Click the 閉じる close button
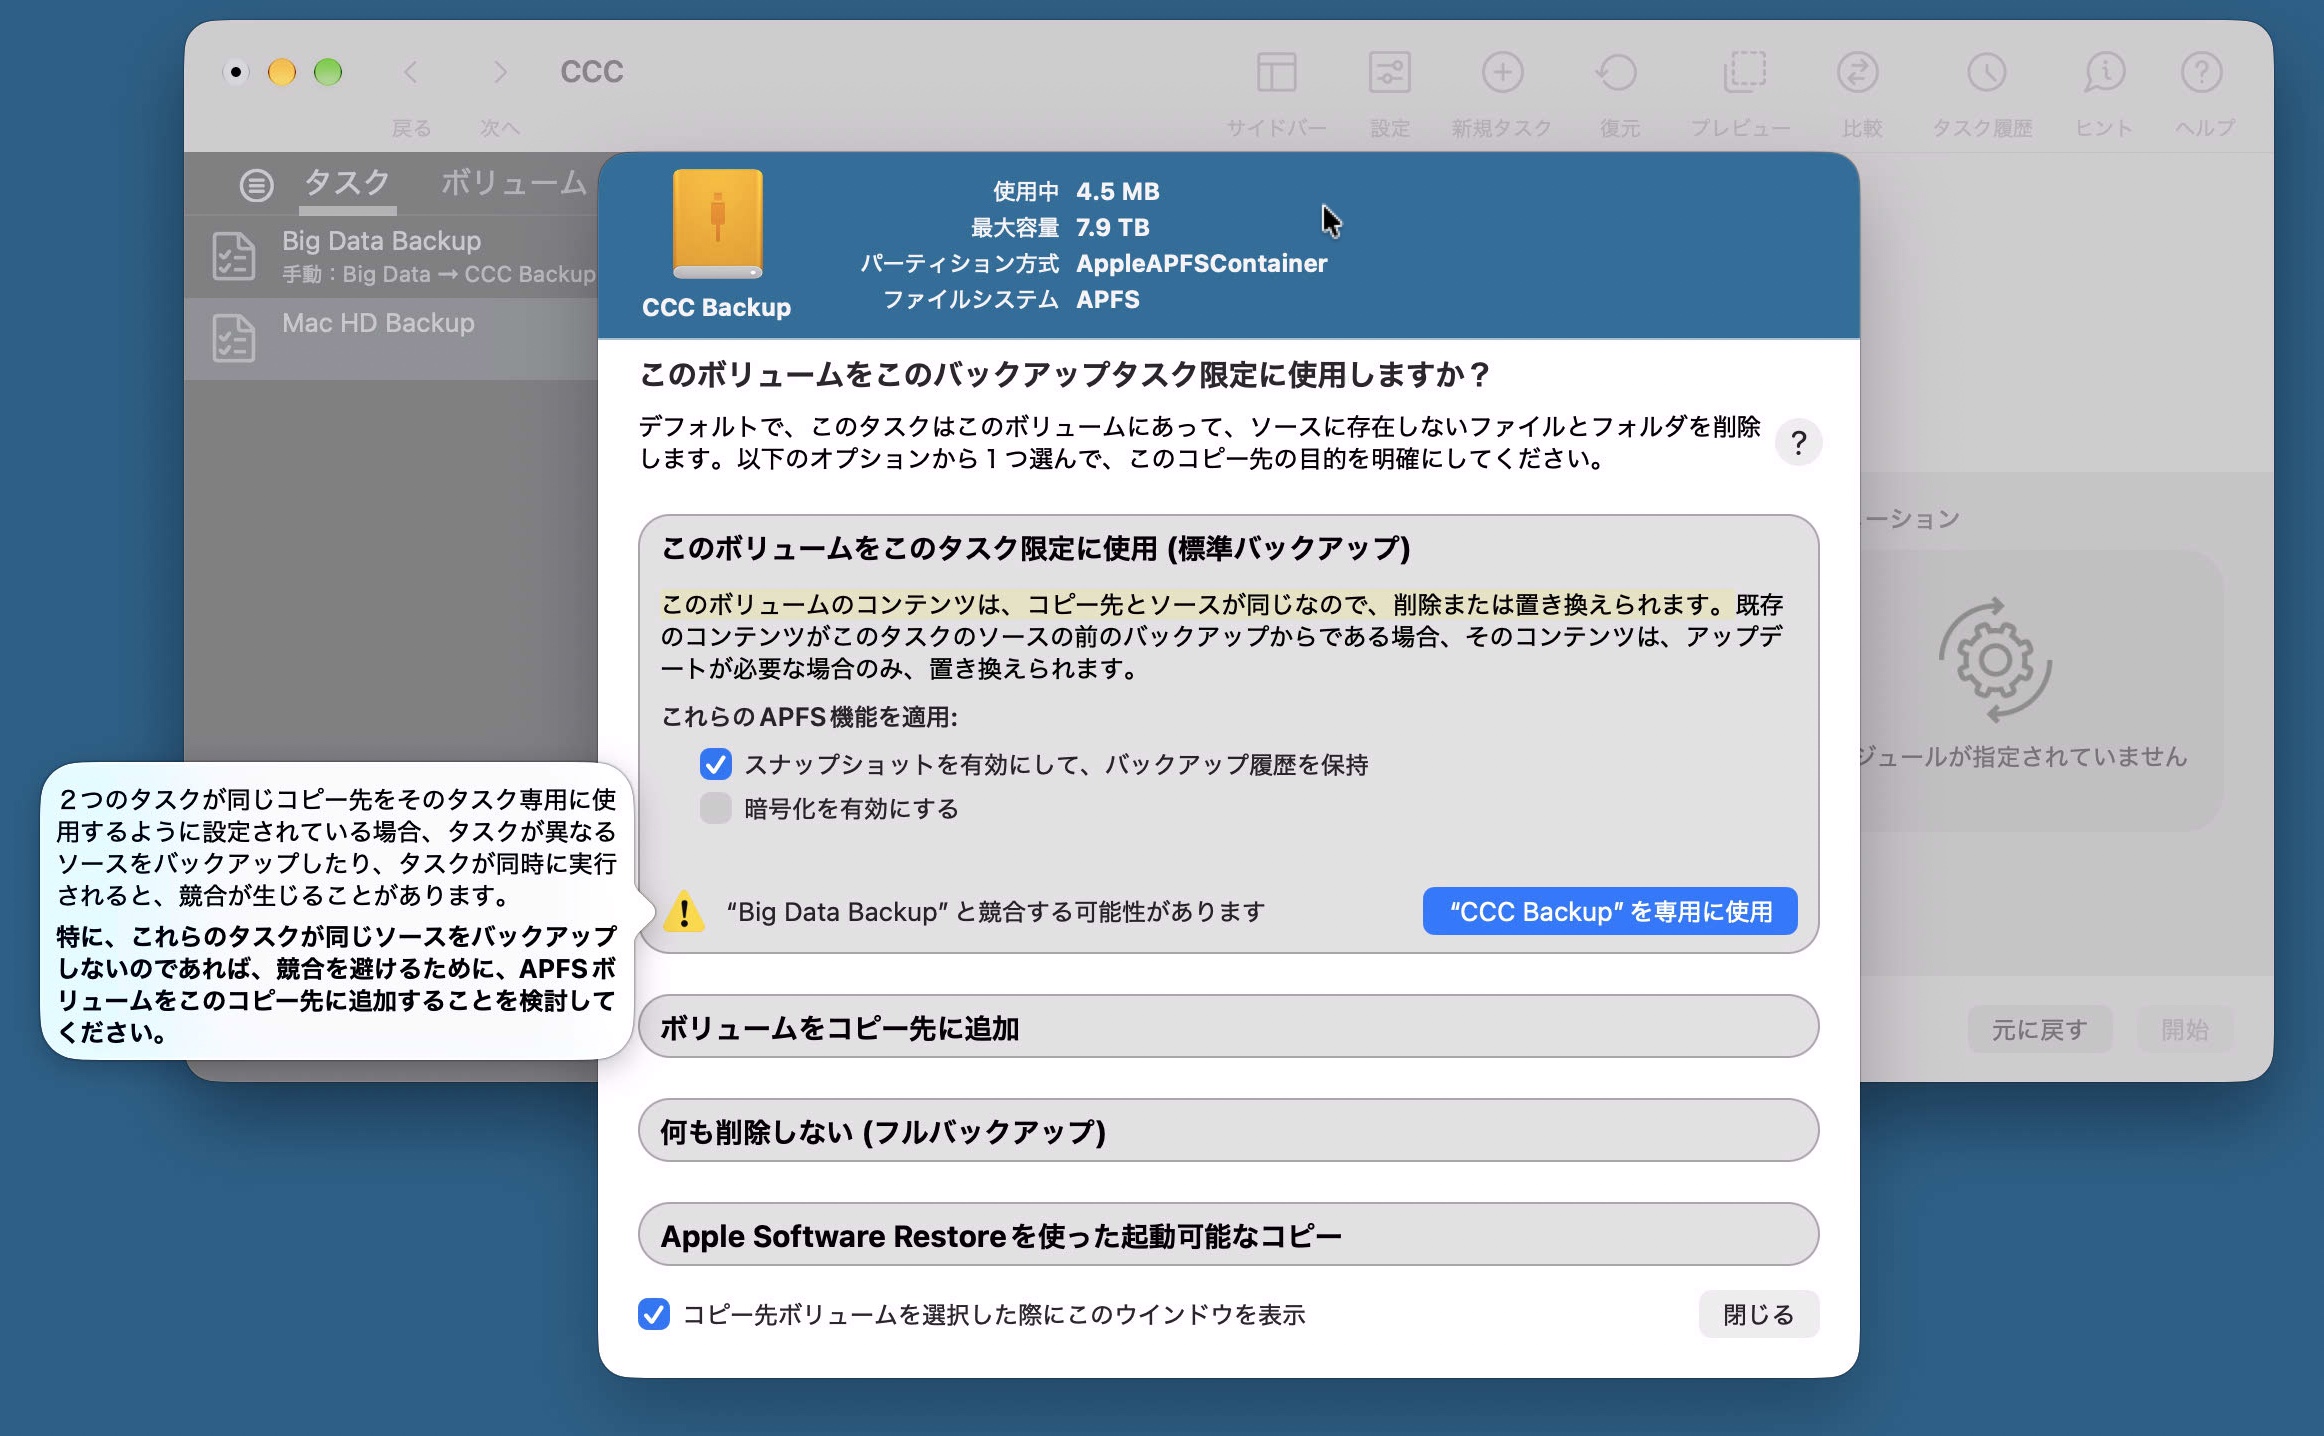The image size is (2324, 1436). pyautogui.click(x=1758, y=1314)
